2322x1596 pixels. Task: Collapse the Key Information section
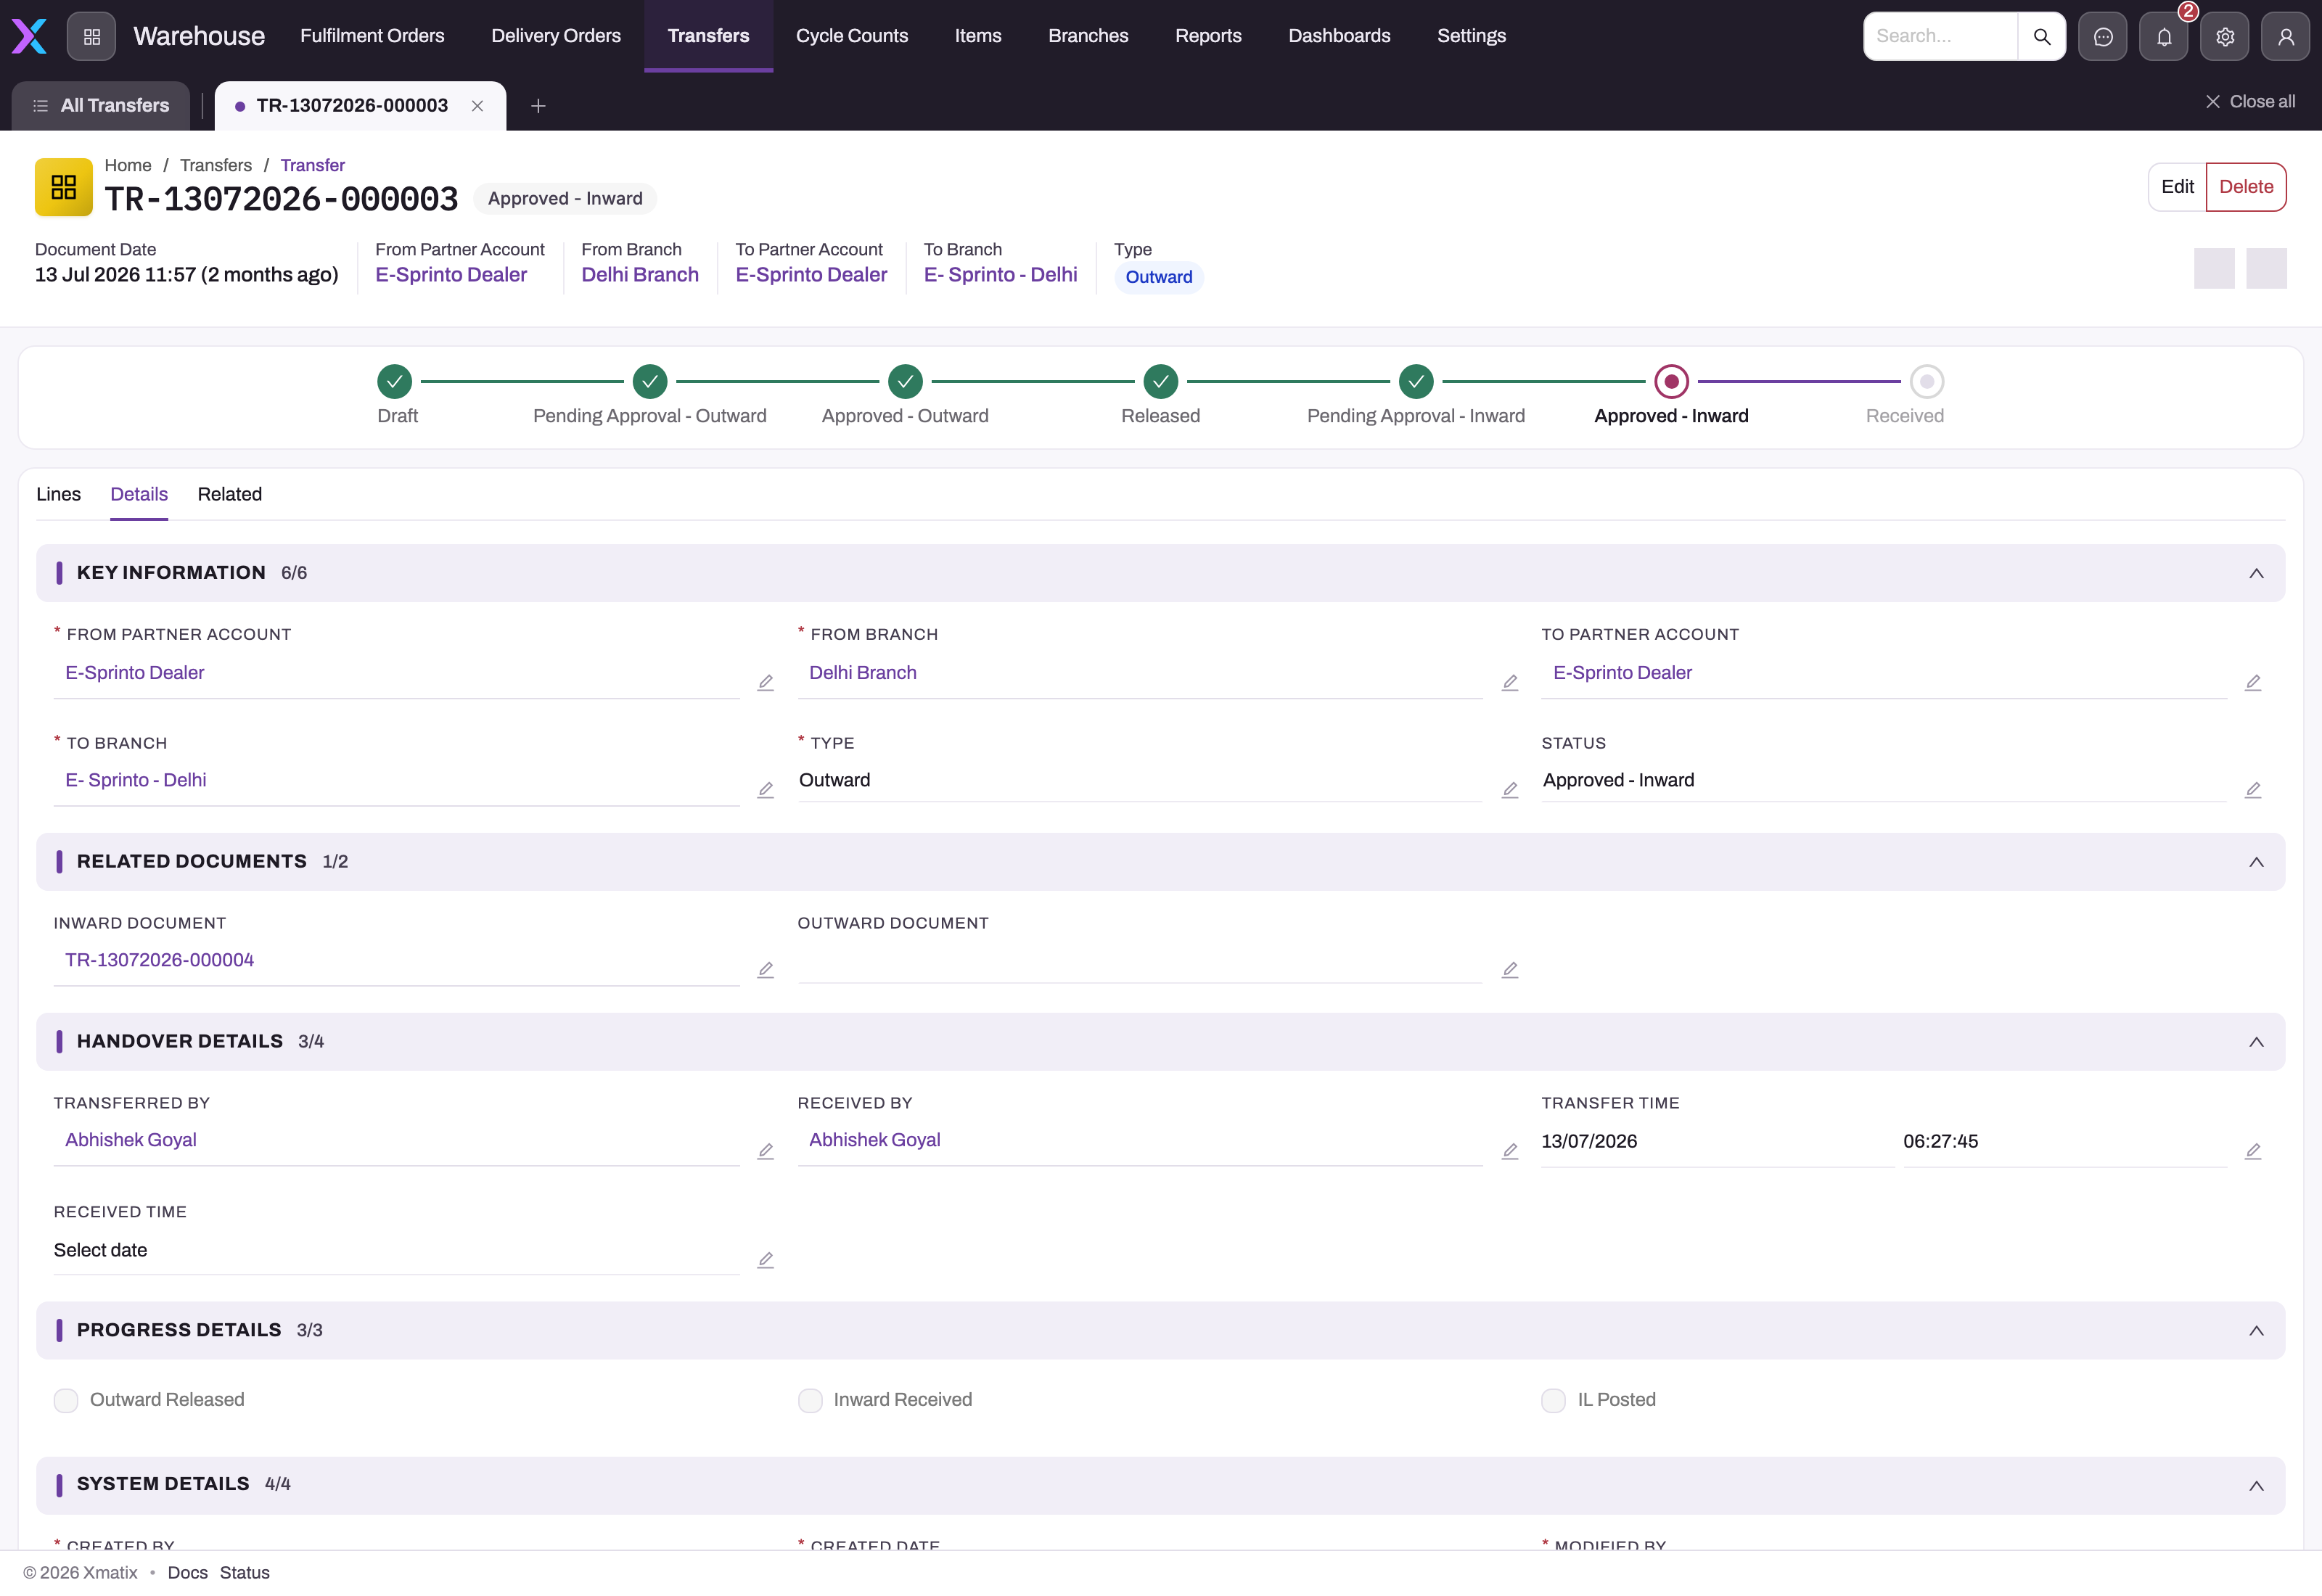[2255, 573]
